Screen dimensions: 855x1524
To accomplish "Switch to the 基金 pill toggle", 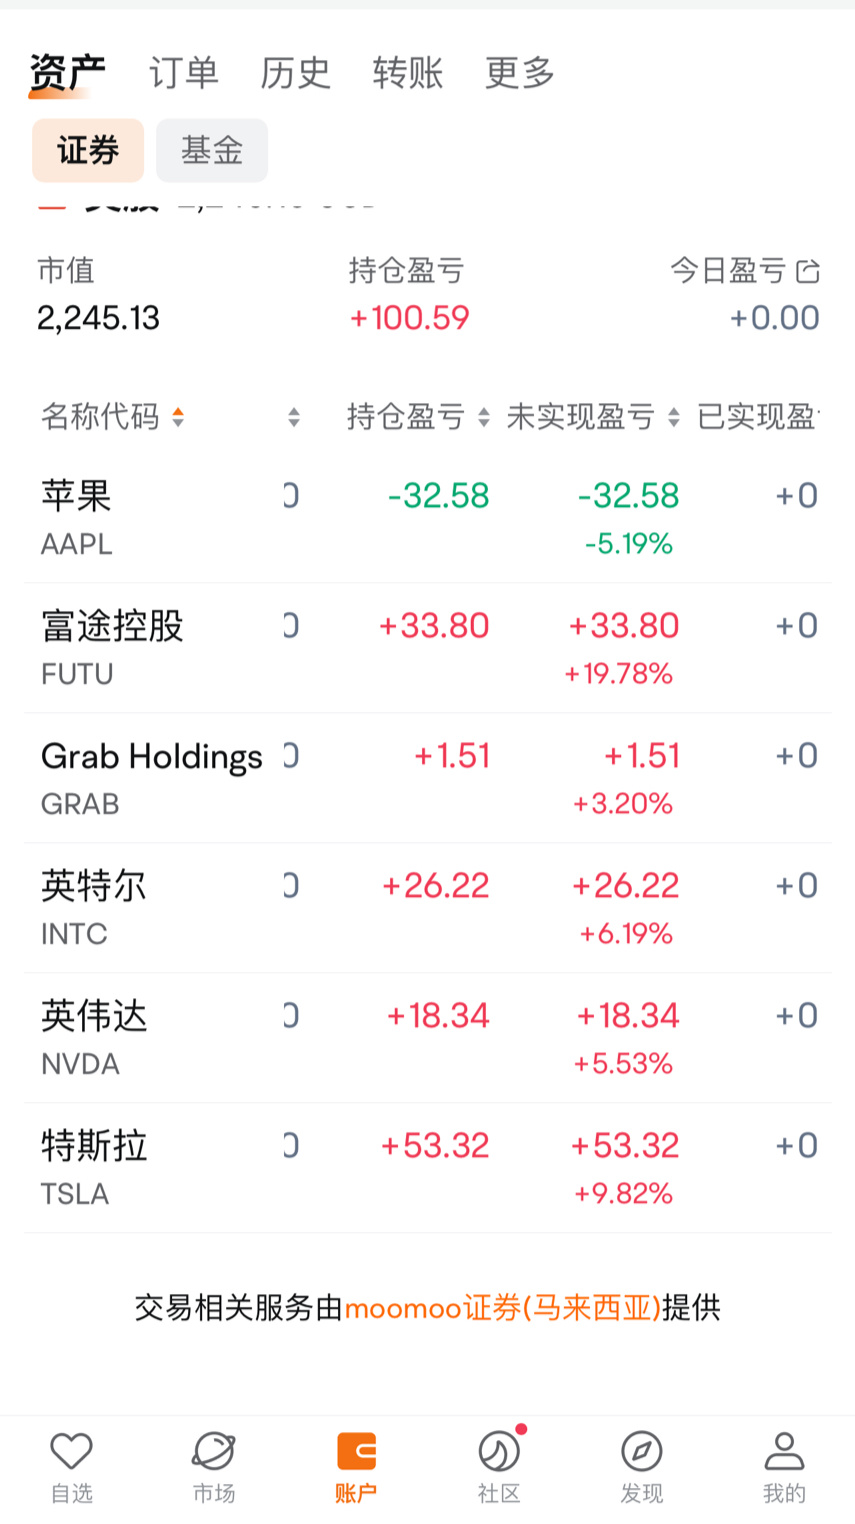I will pyautogui.click(x=212, y=151).
